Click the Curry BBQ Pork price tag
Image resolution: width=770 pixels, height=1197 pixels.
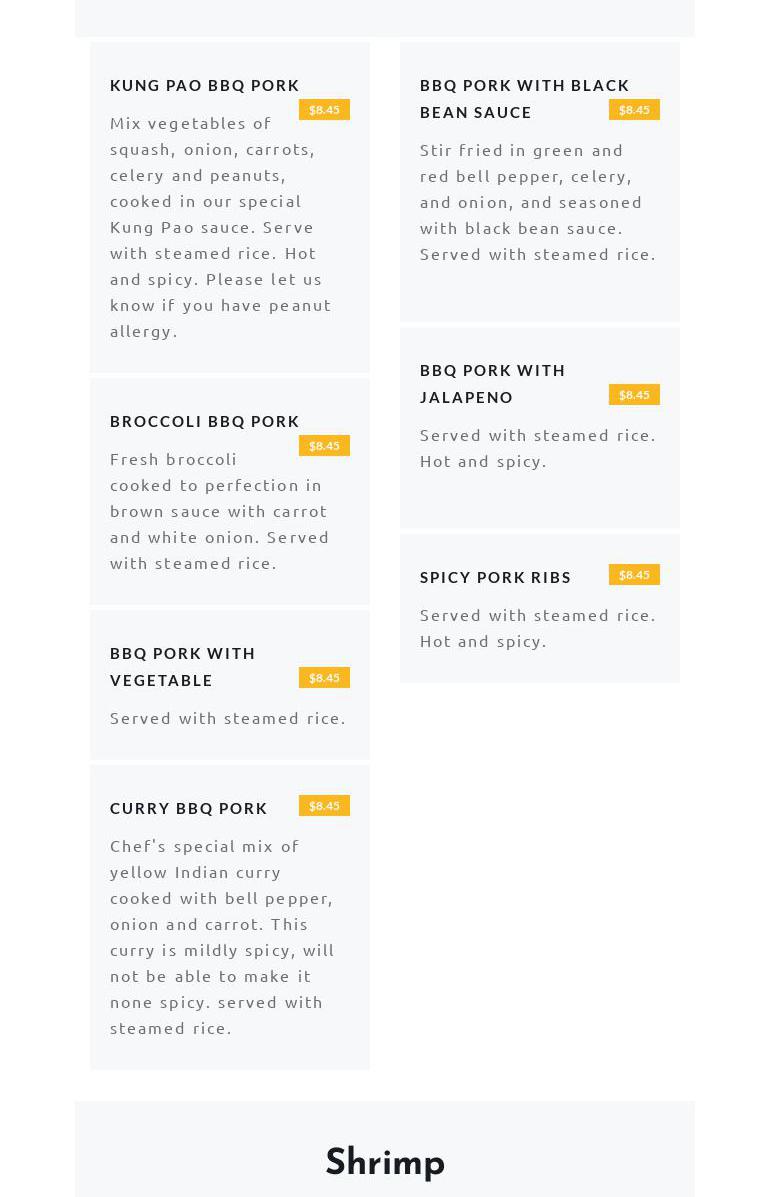[324, 806]
